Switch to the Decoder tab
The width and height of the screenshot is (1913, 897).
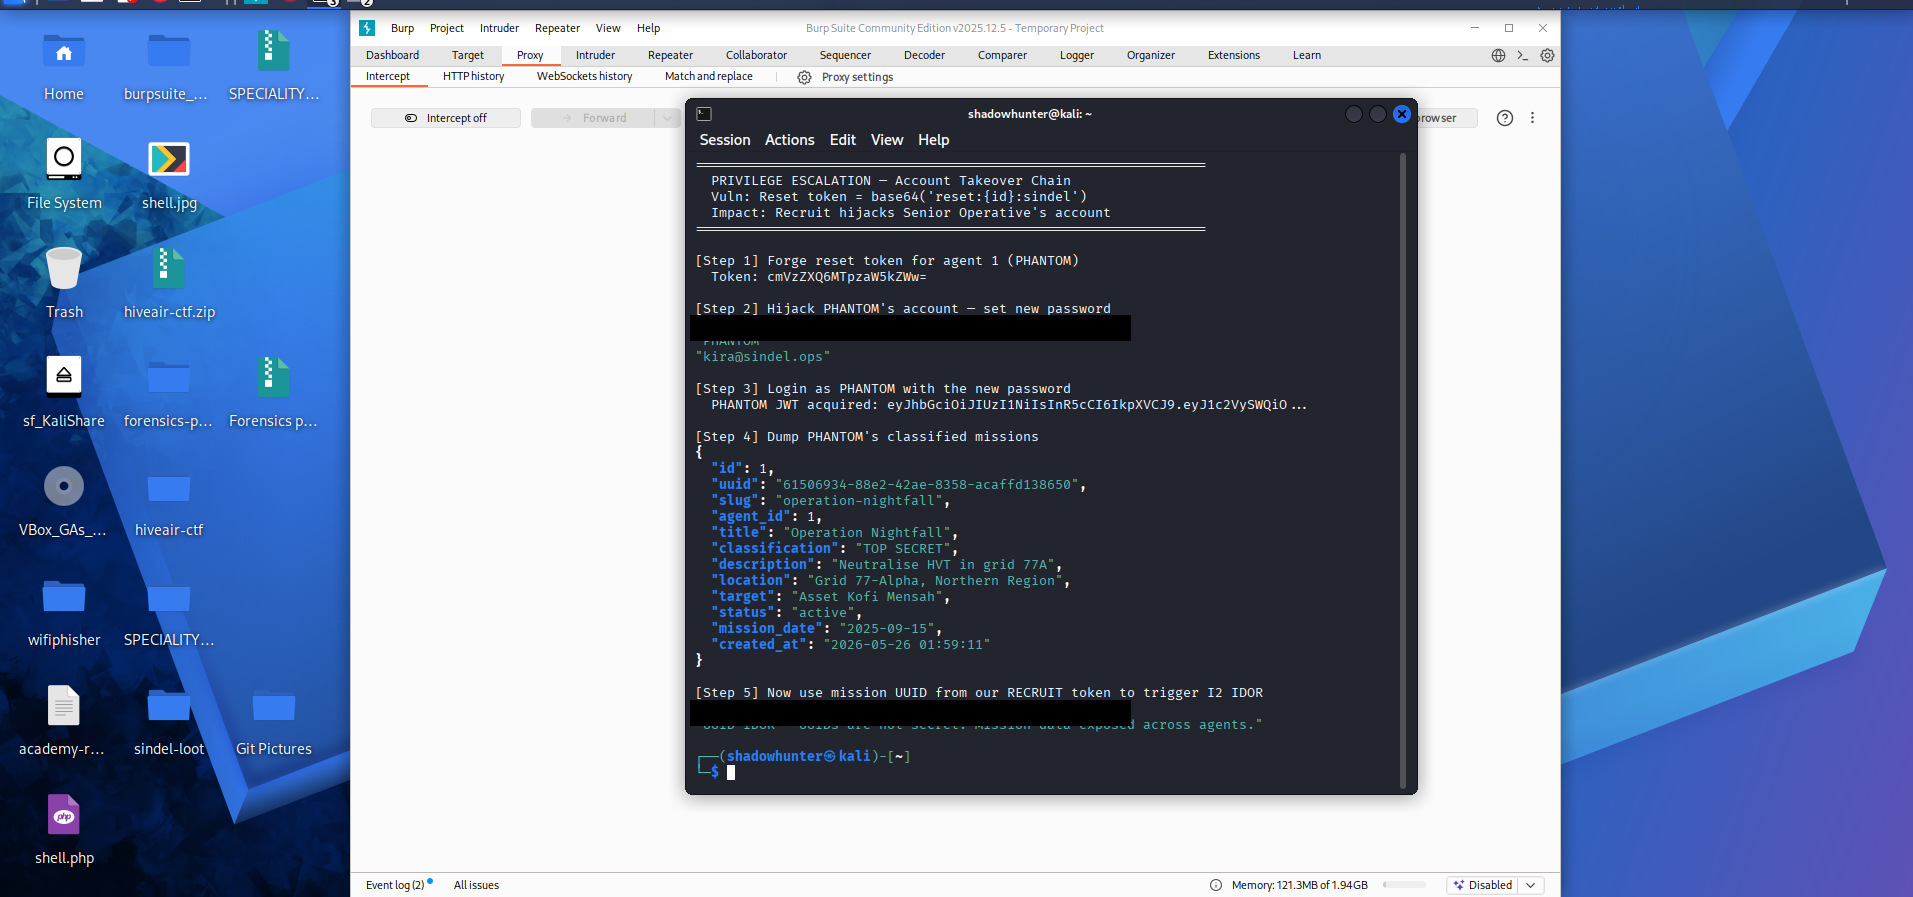pyautogui.click(x=924, y=55)
